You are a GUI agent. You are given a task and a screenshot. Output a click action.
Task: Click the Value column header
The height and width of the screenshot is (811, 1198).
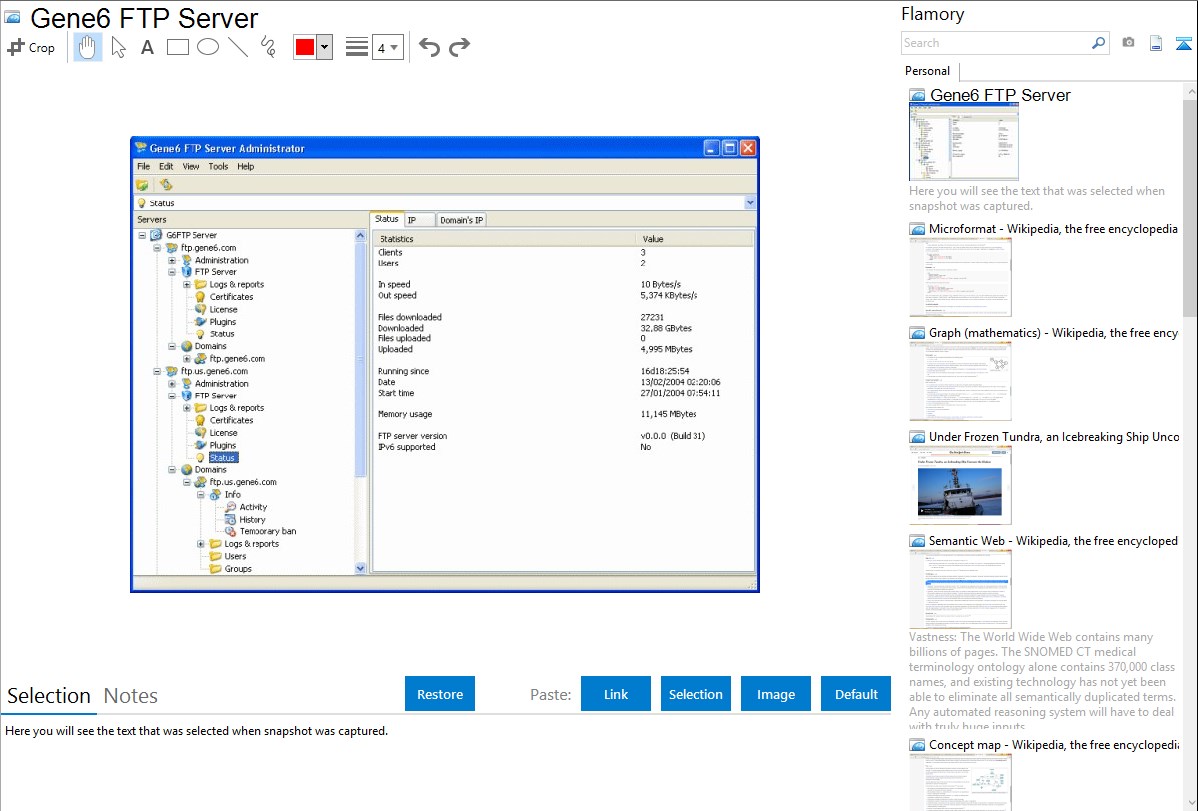[695, 239]
